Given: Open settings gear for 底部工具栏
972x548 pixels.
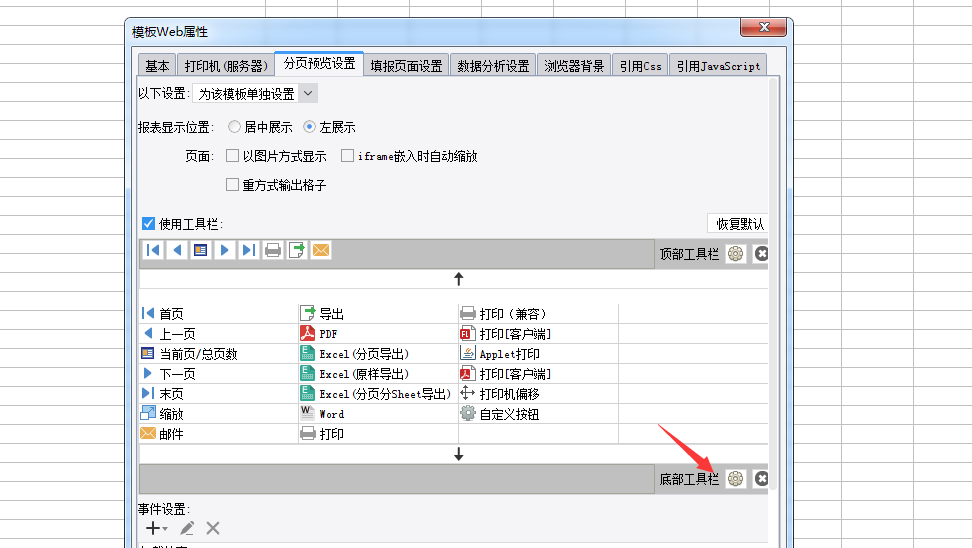Looking at the screenshot, I should tap(736, 479).
